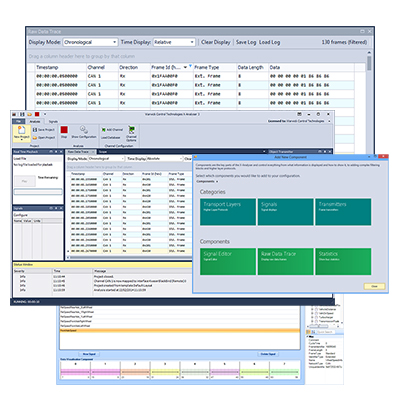400x400 pixels.
Task: Click the pink byte 0 data bar
Action: coord(75,372)
